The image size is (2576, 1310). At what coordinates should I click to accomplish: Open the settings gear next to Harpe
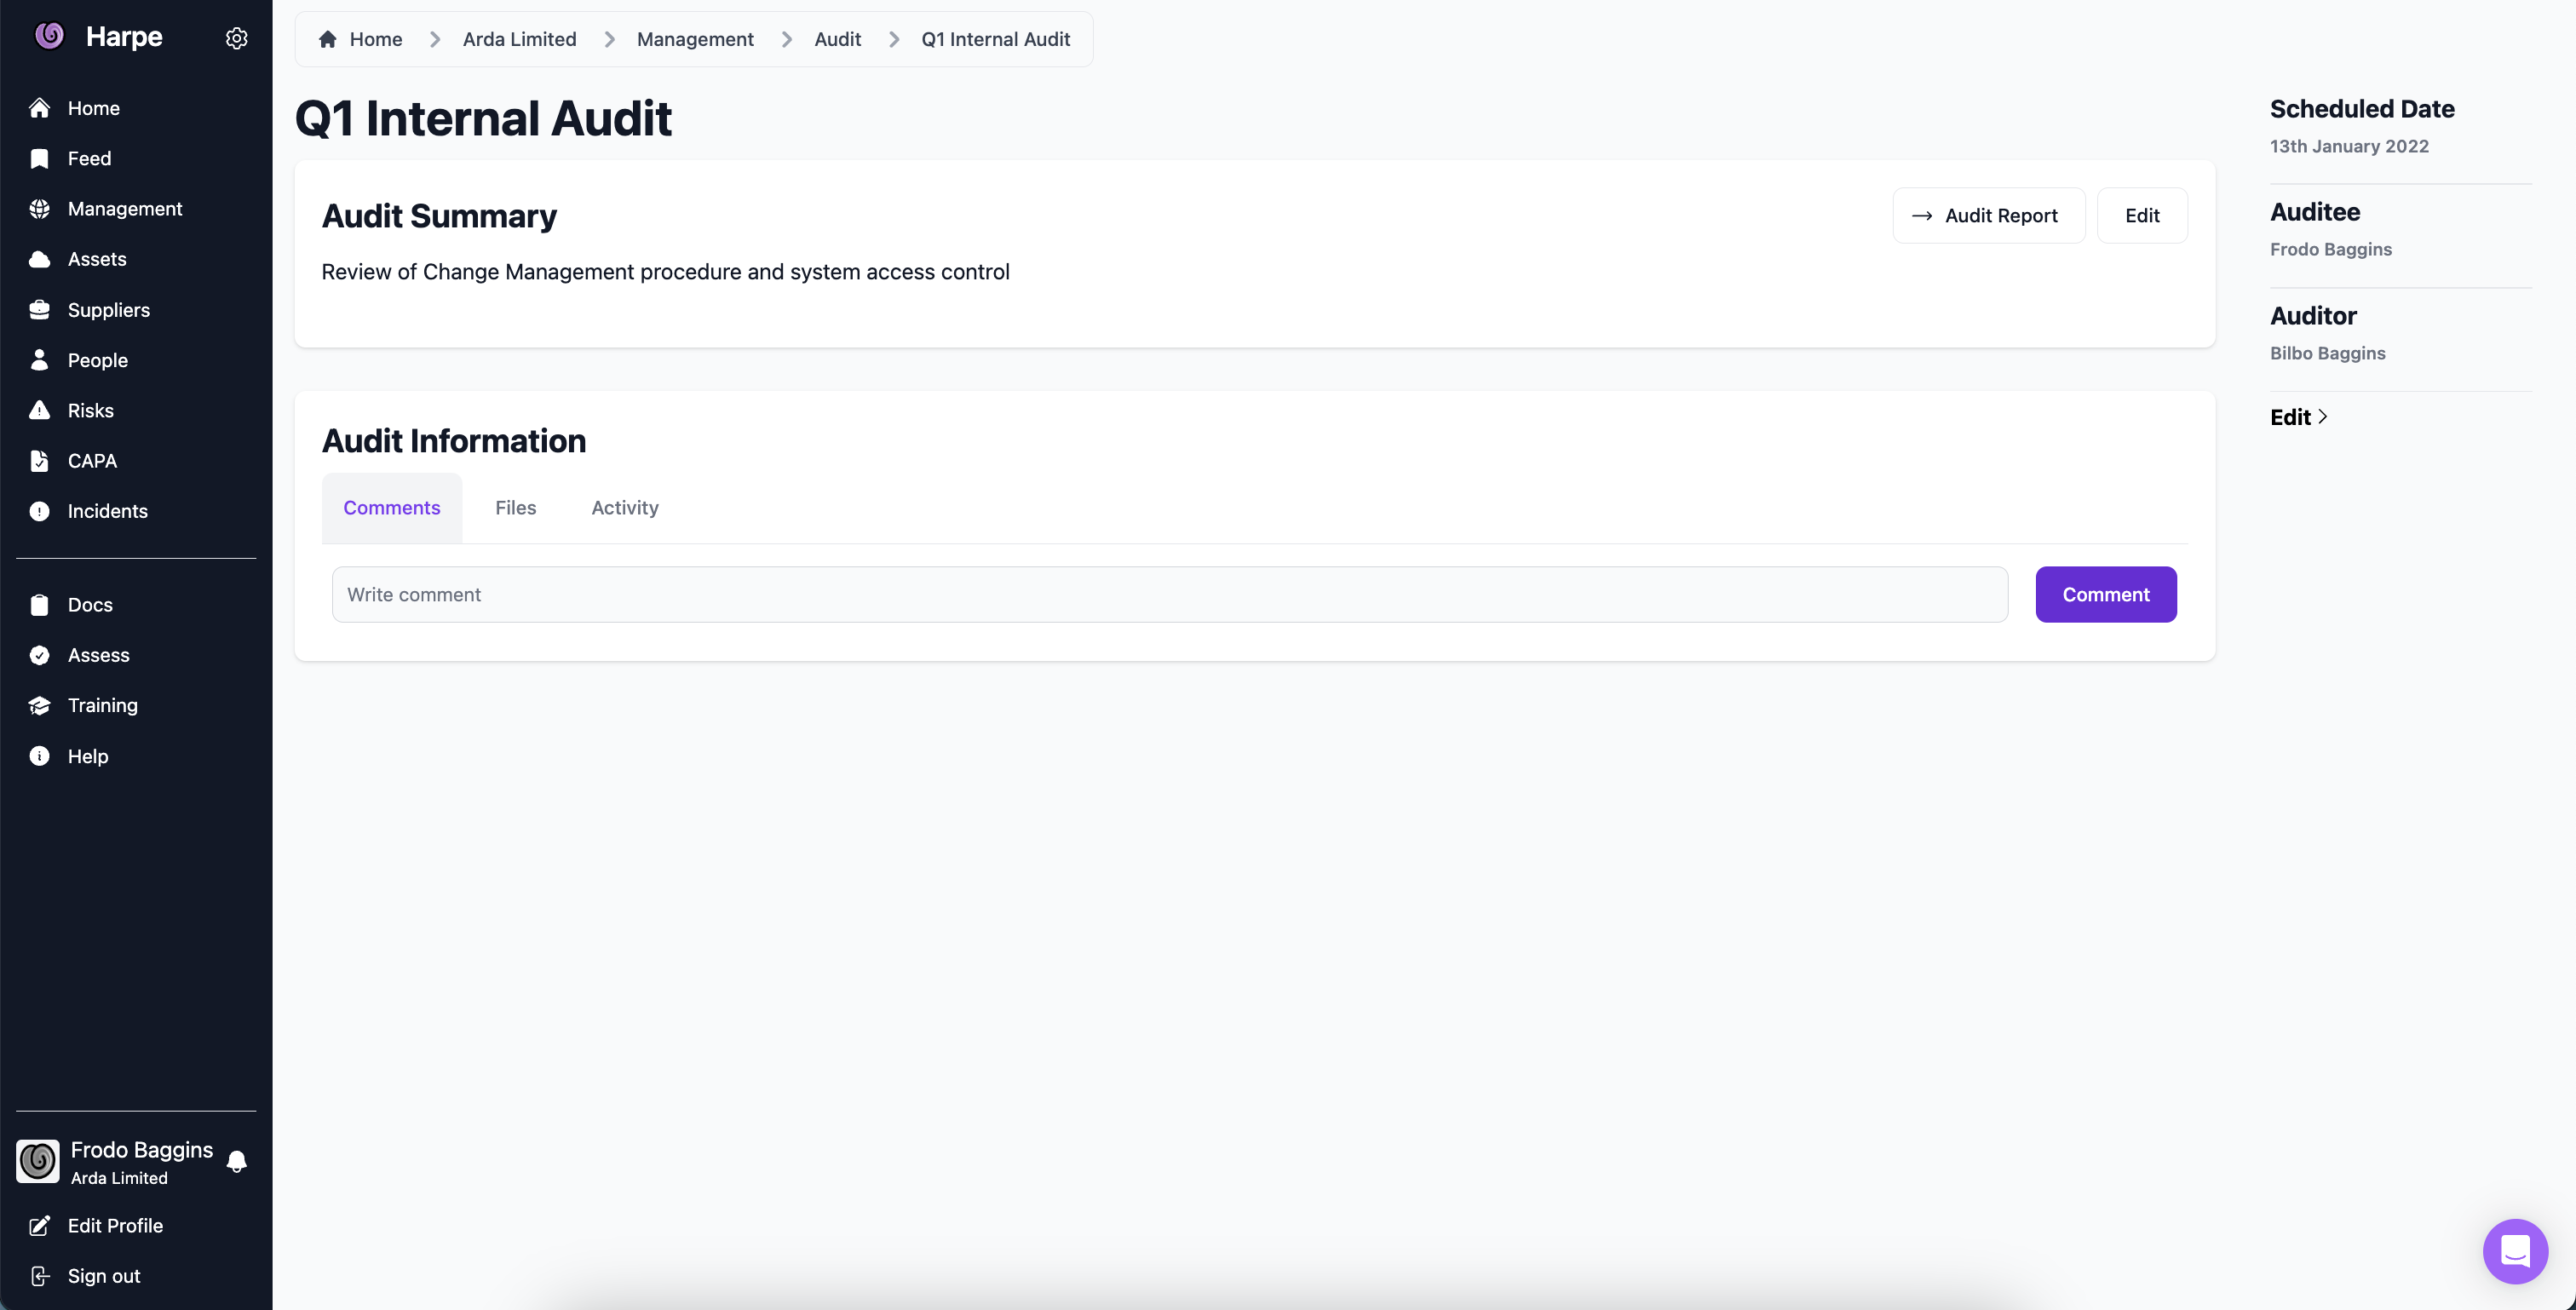tap(236, 38)
